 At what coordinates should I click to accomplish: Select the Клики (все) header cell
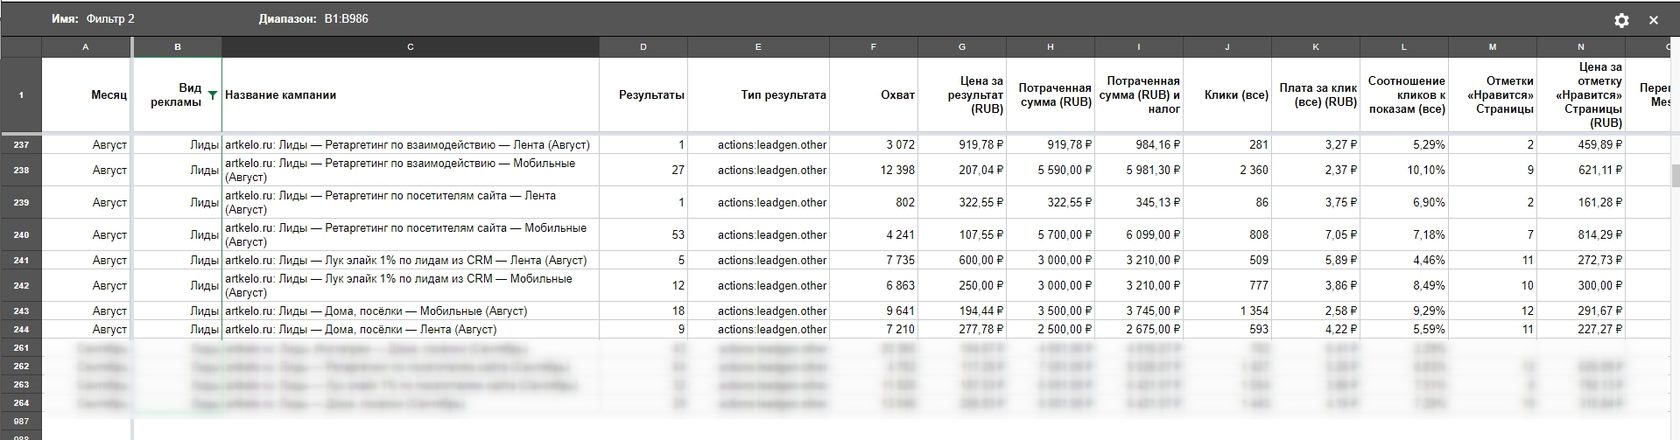(x=1227, y=95)
